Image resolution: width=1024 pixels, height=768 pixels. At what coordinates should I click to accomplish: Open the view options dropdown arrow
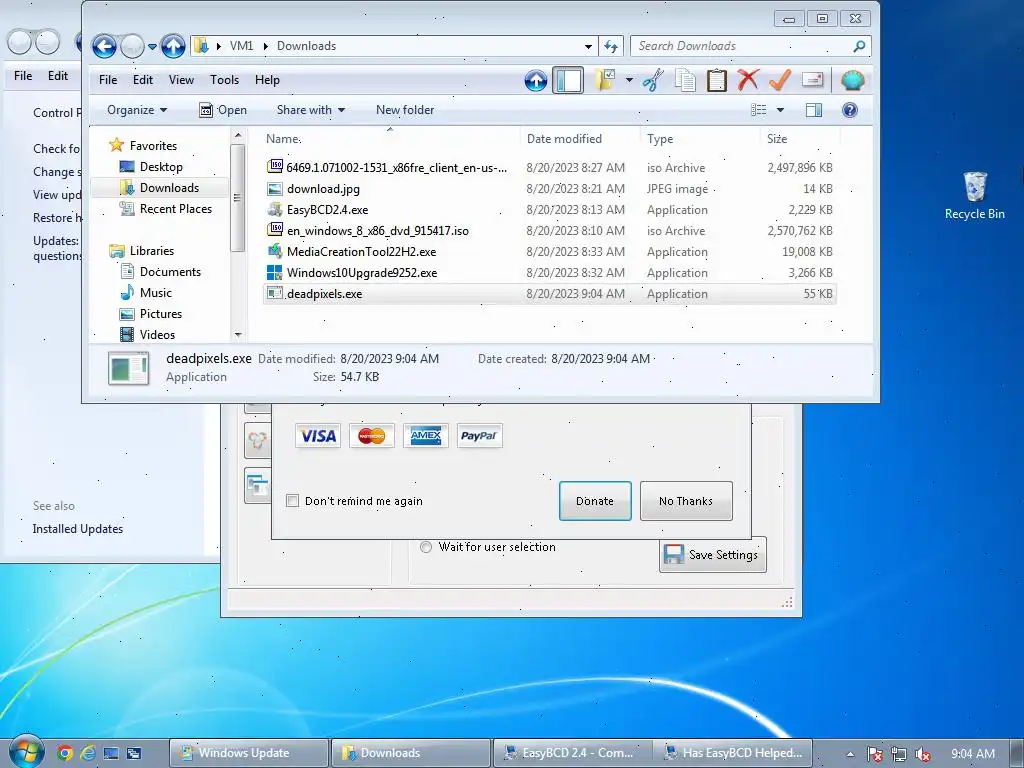pos(780,110)
